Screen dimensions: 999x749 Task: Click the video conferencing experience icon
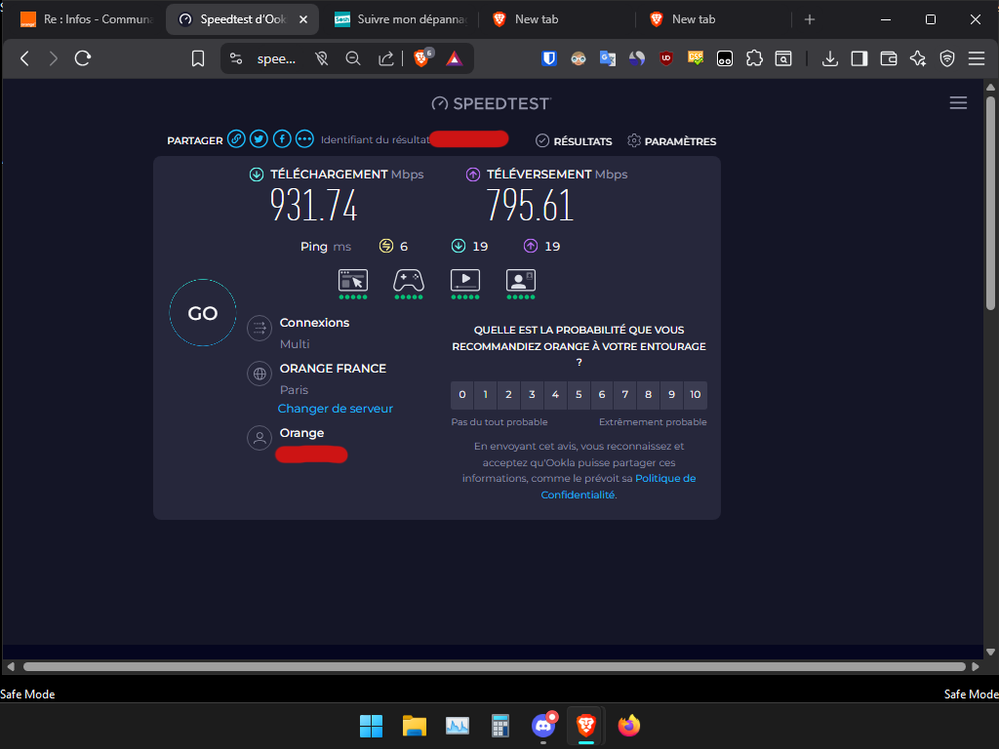(x=520, y=280)
